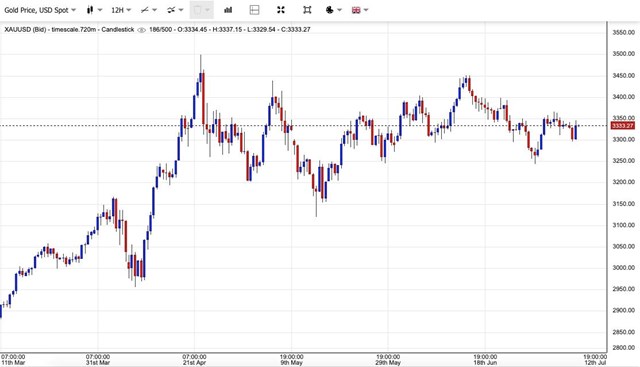Toggle the crosshair grid layout icon
640x367 pixels.
[x=254, y=10]
